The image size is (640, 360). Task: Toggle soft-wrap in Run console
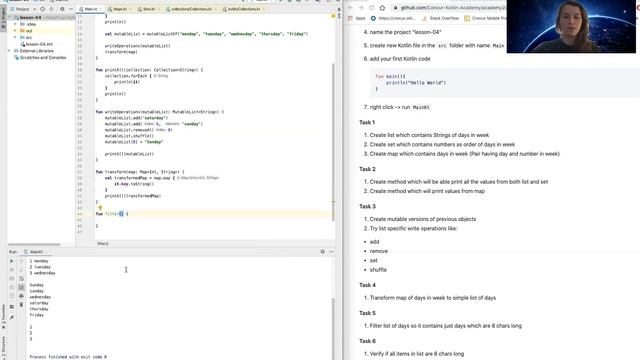coord(21,279)
